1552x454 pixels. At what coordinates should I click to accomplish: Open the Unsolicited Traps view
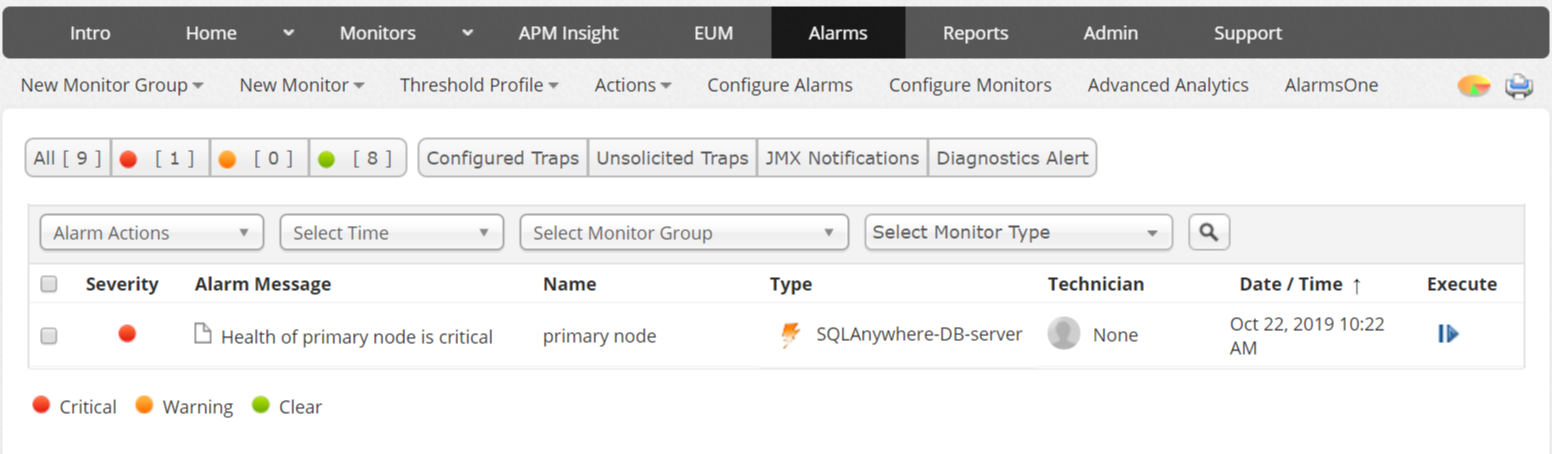672,158
